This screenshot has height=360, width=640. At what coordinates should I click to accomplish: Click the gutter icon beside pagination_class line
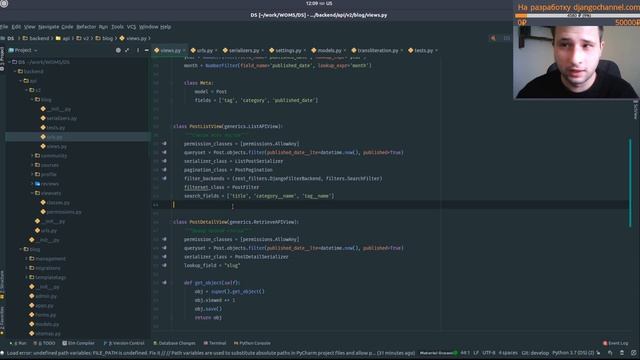(x=164, y=170)
